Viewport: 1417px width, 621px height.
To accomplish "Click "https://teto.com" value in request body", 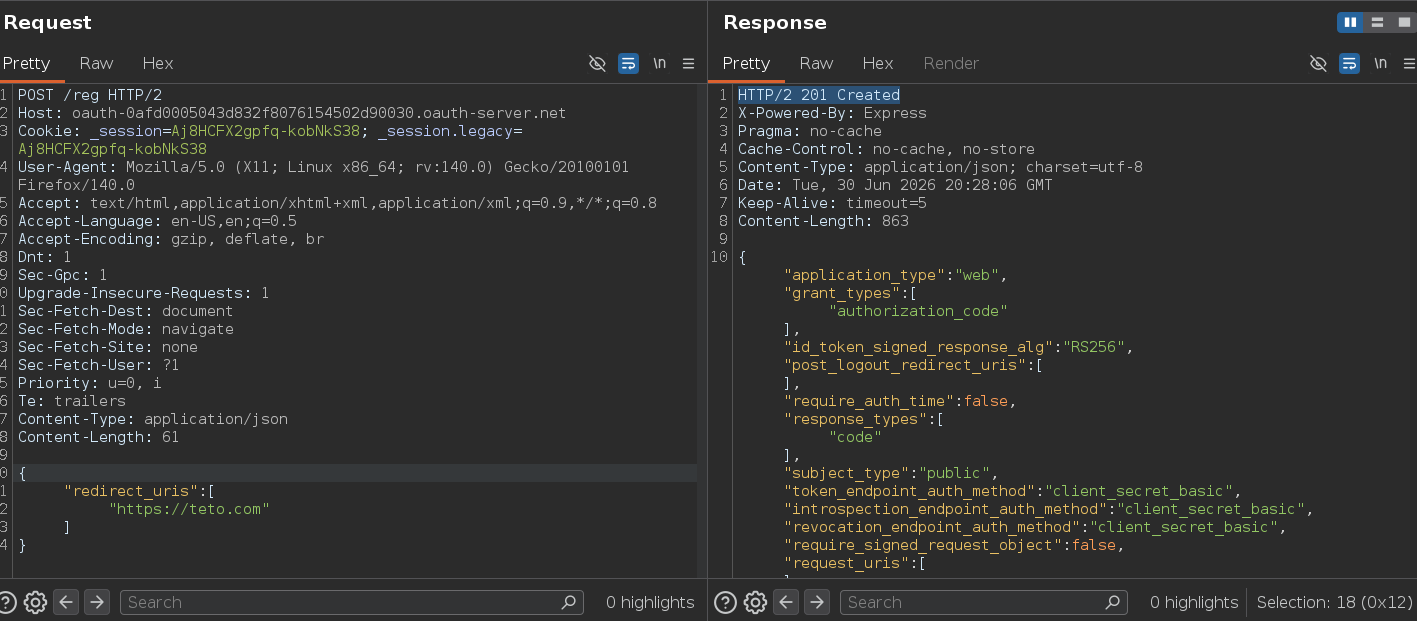I will pos(190,509).
